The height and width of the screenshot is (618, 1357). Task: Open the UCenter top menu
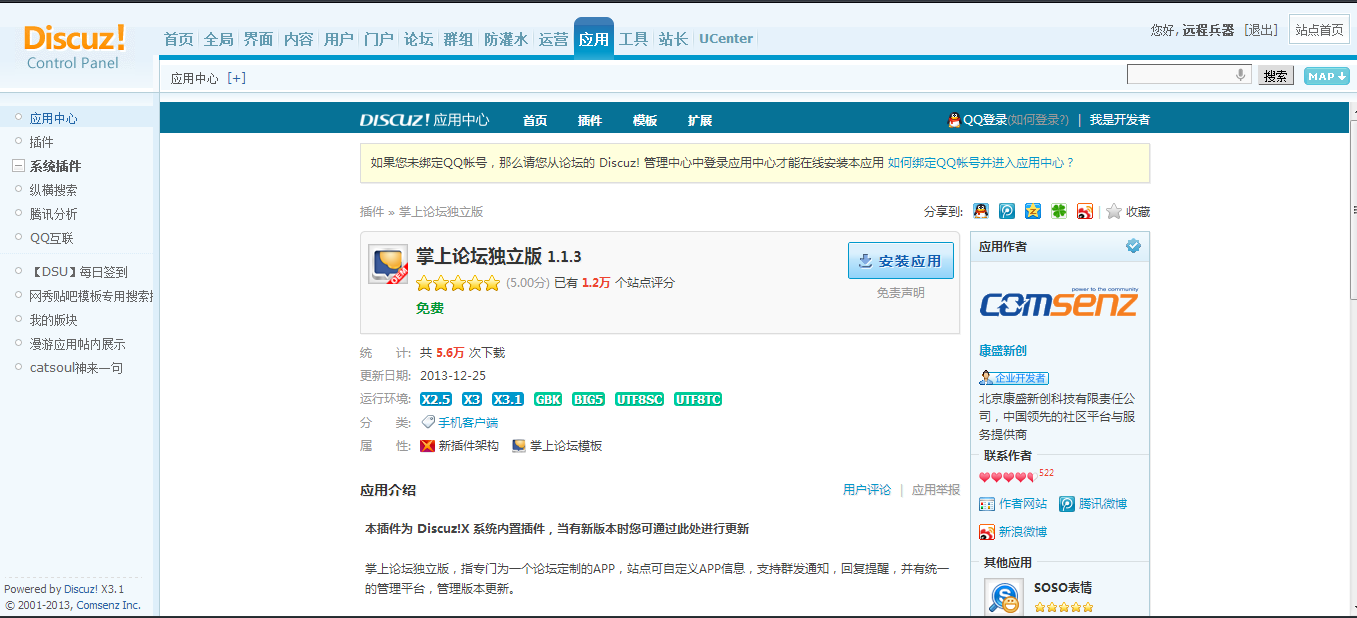point(726,39)
